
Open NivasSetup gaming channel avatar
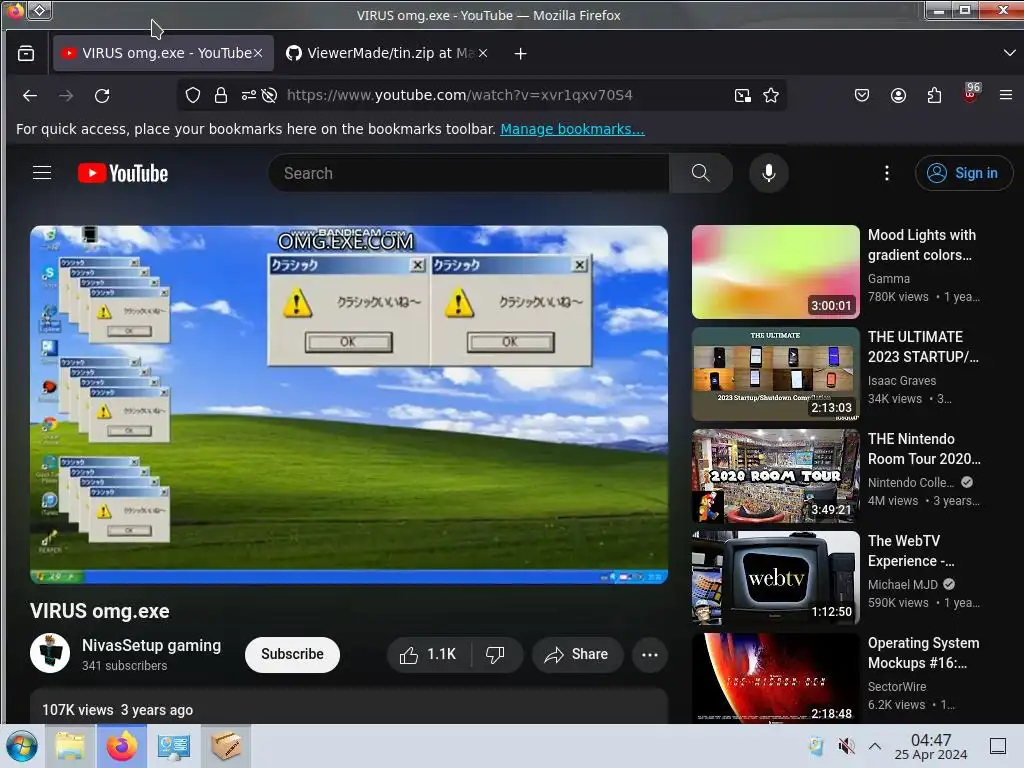click(50, 653)
